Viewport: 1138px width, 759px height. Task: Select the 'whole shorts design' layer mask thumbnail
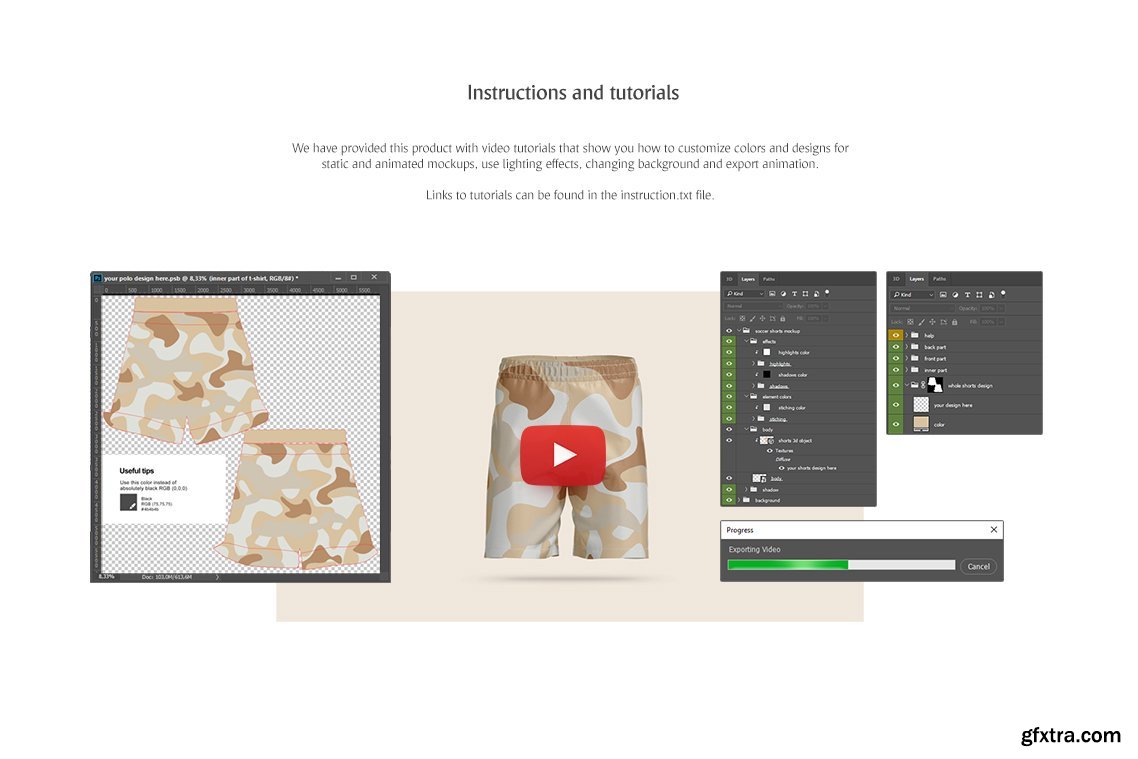937,385
